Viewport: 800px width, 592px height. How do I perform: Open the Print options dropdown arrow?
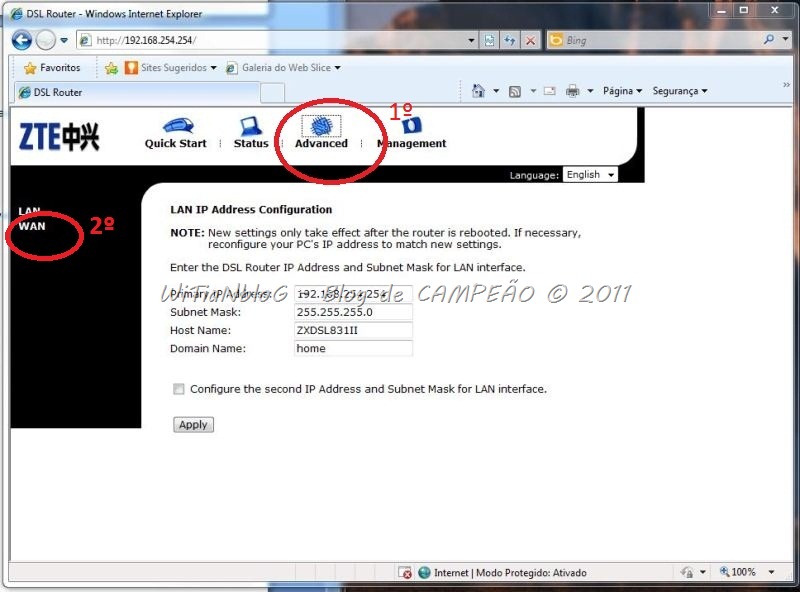click(x=590, y=91)
